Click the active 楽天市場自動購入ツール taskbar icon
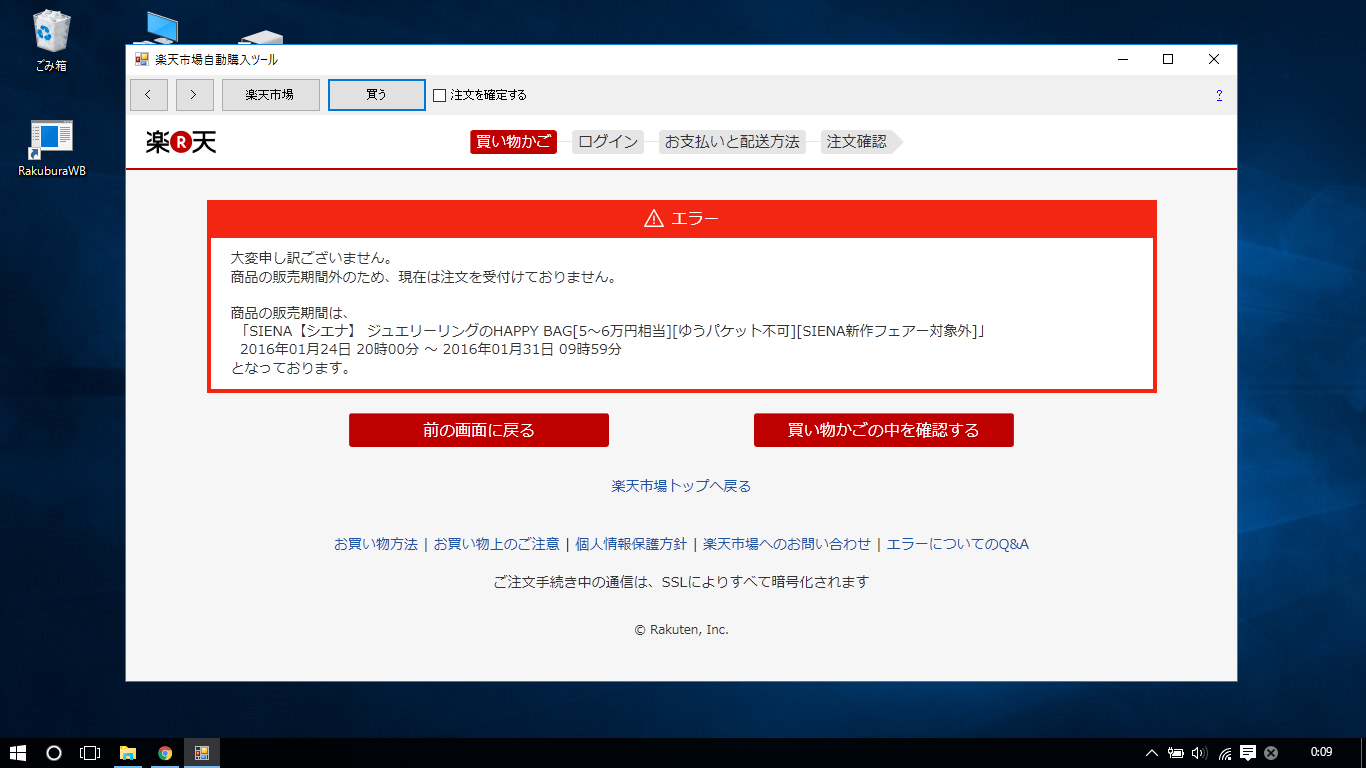This screenshot has width=1366, height=768. coord(201,753)
